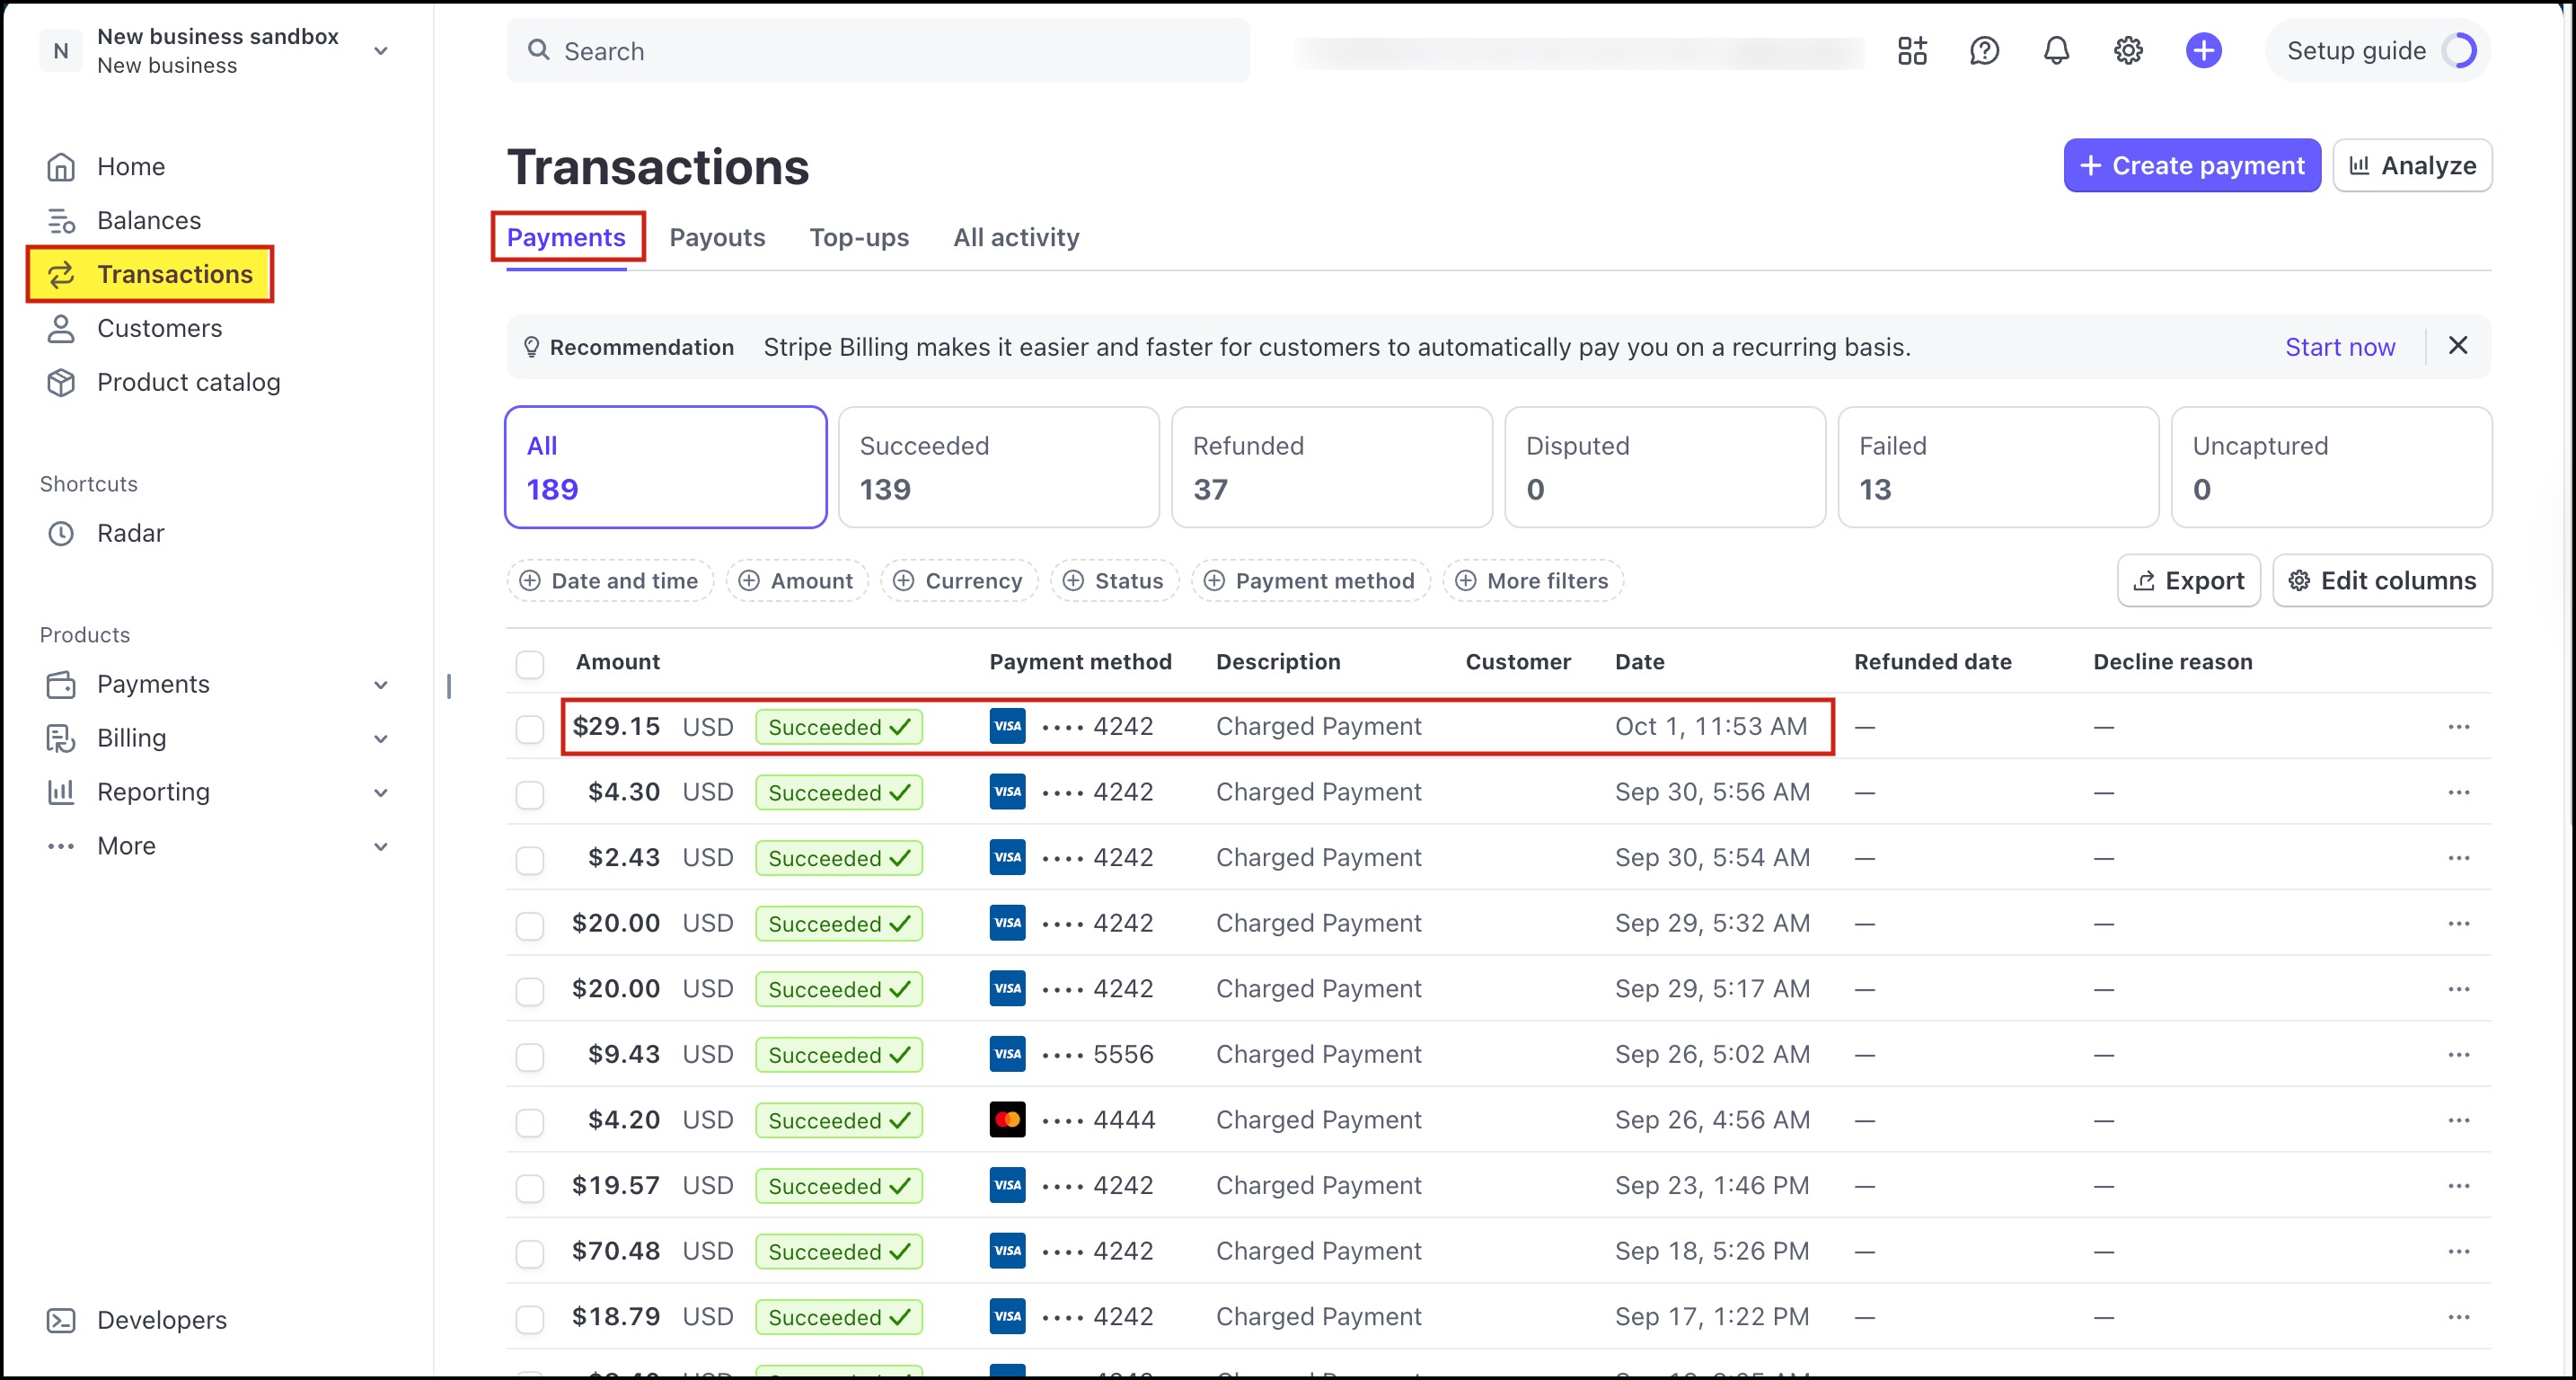Check the select-all checkbox in header

coord(529,663)
